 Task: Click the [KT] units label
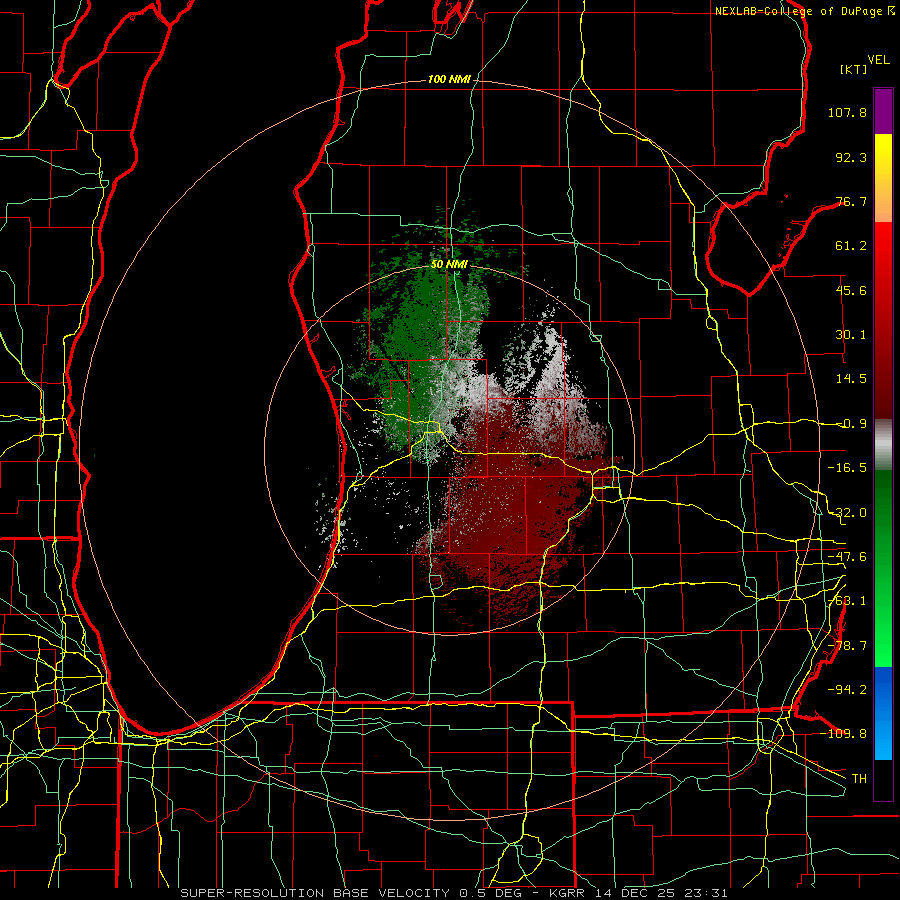(x=854, y=69)
